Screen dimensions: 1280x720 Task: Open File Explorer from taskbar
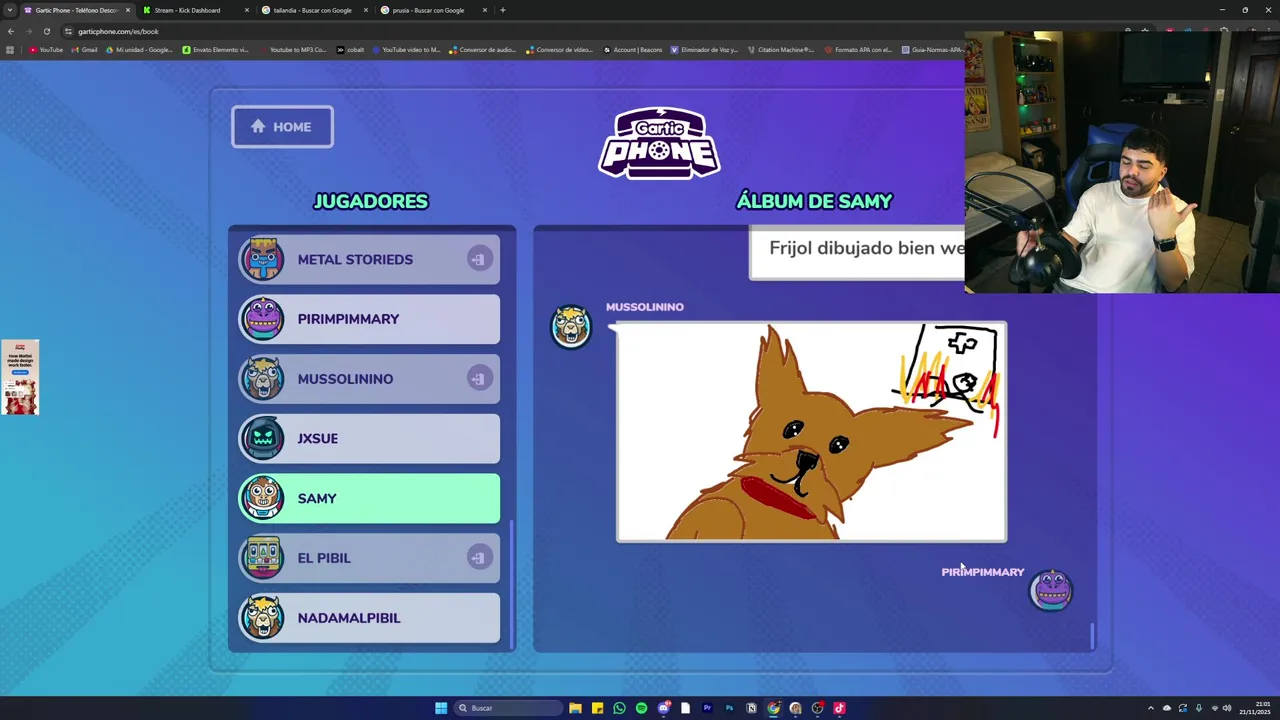click(575, 708)
